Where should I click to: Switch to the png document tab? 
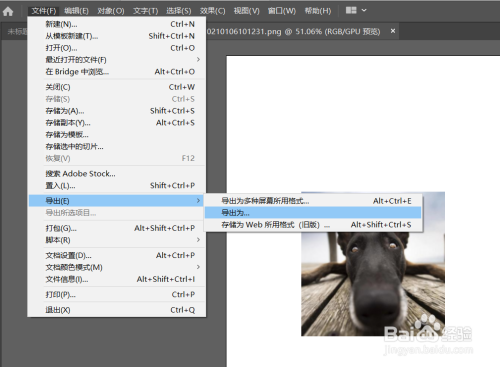293,31
